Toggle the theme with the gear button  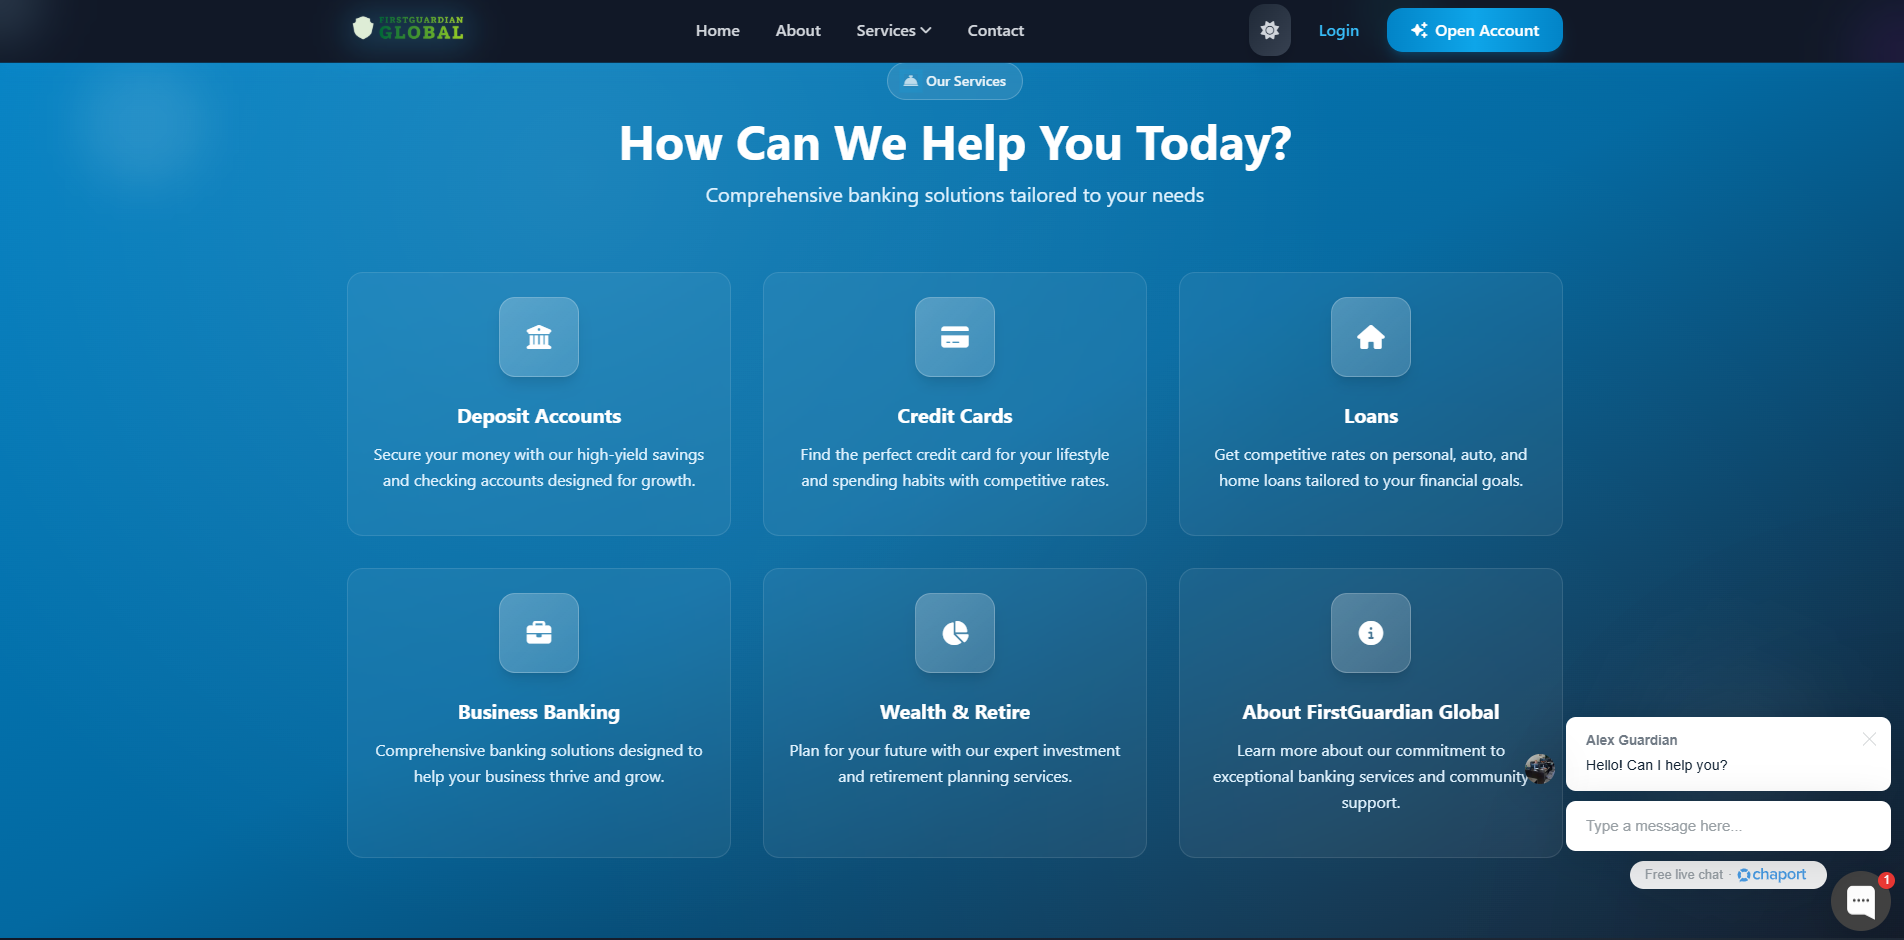[1270, 30]
